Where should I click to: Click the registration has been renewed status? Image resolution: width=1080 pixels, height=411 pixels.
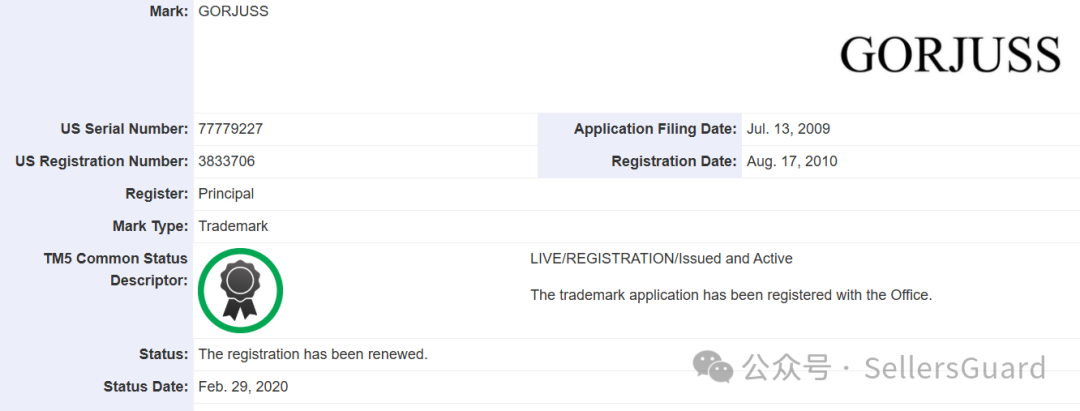coord(313,355)
